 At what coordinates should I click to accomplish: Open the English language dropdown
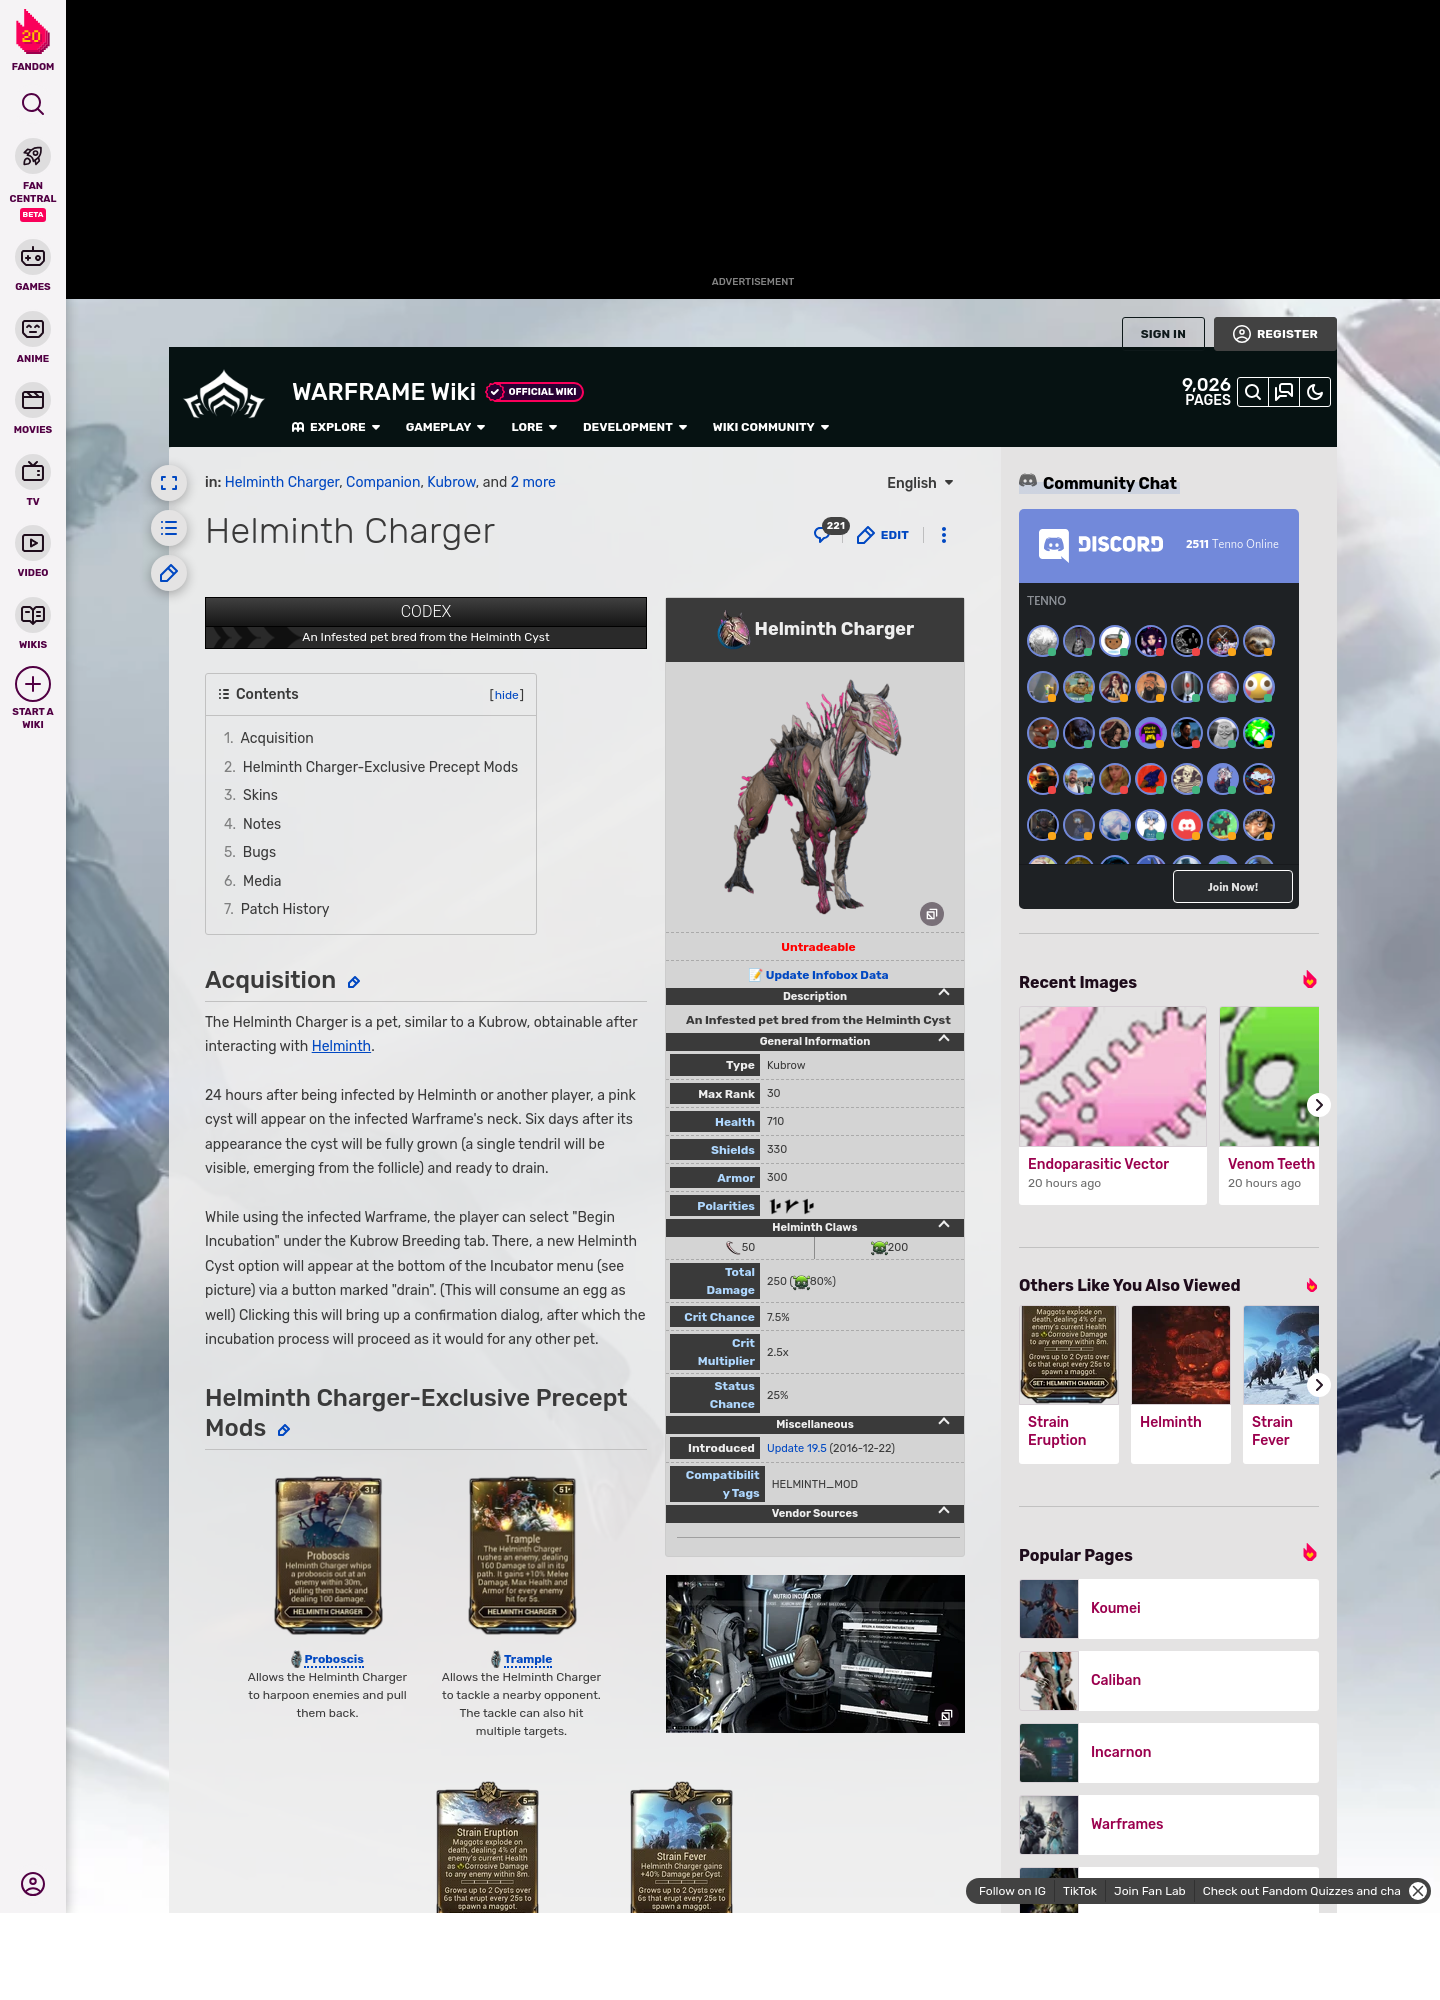click(920, 483)
